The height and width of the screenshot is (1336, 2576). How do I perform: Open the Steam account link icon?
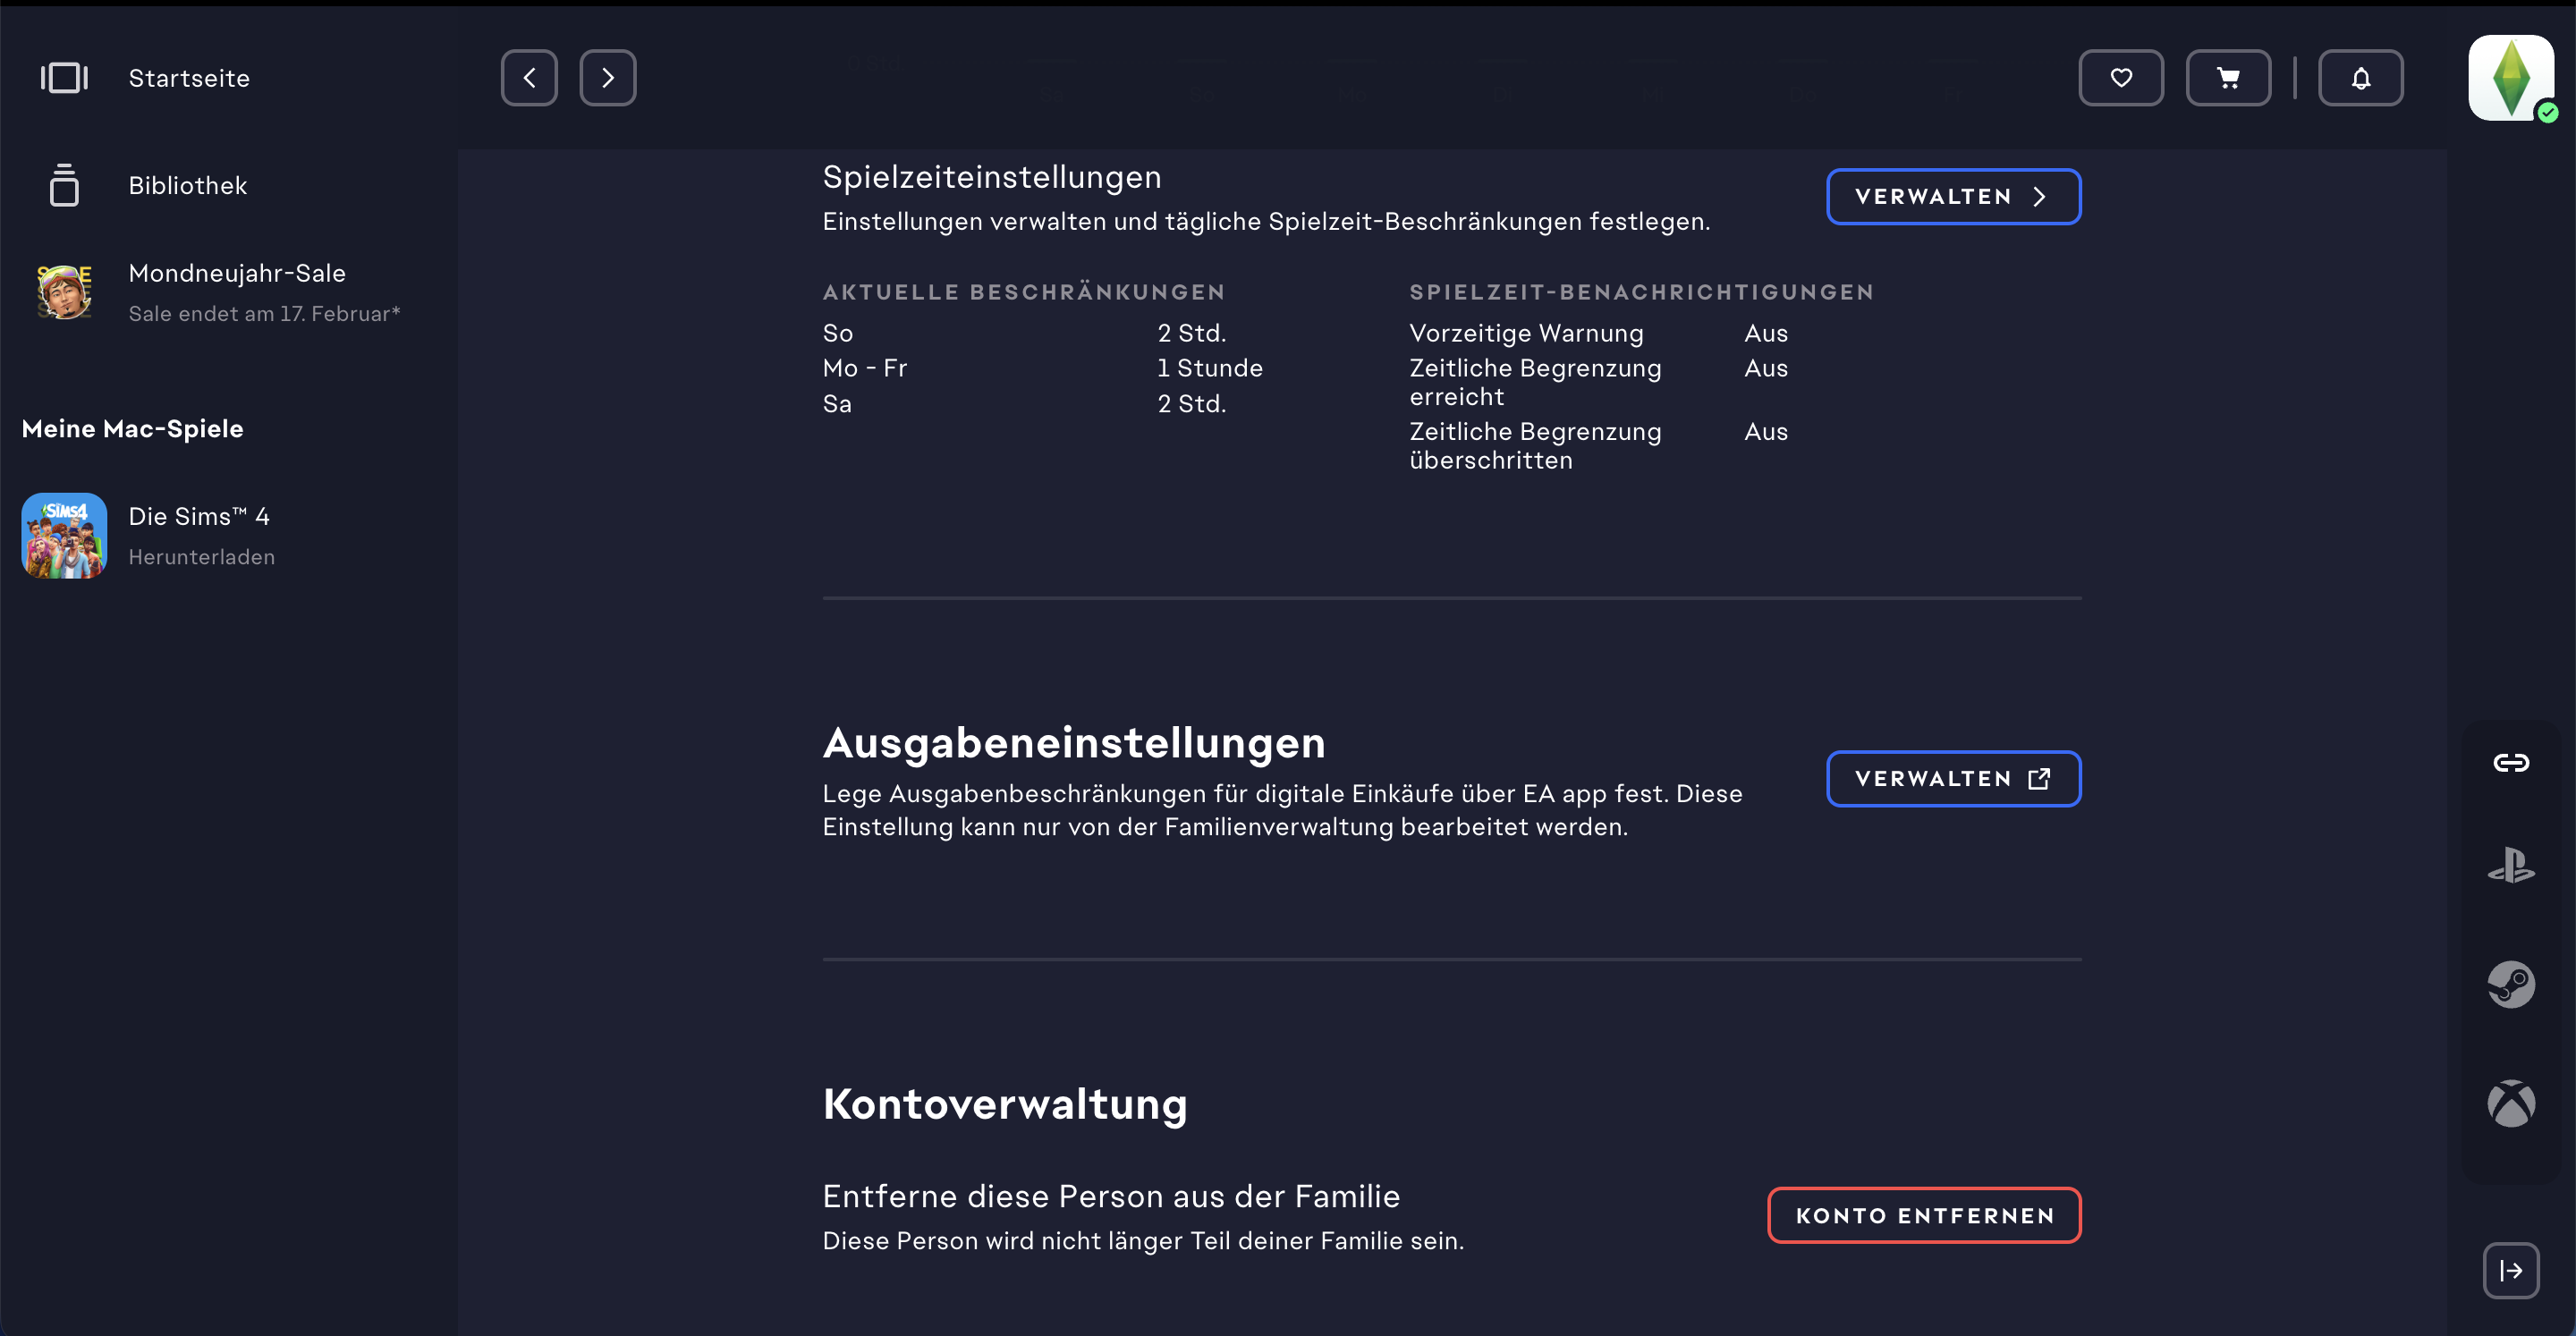(x=2510, y=985)
